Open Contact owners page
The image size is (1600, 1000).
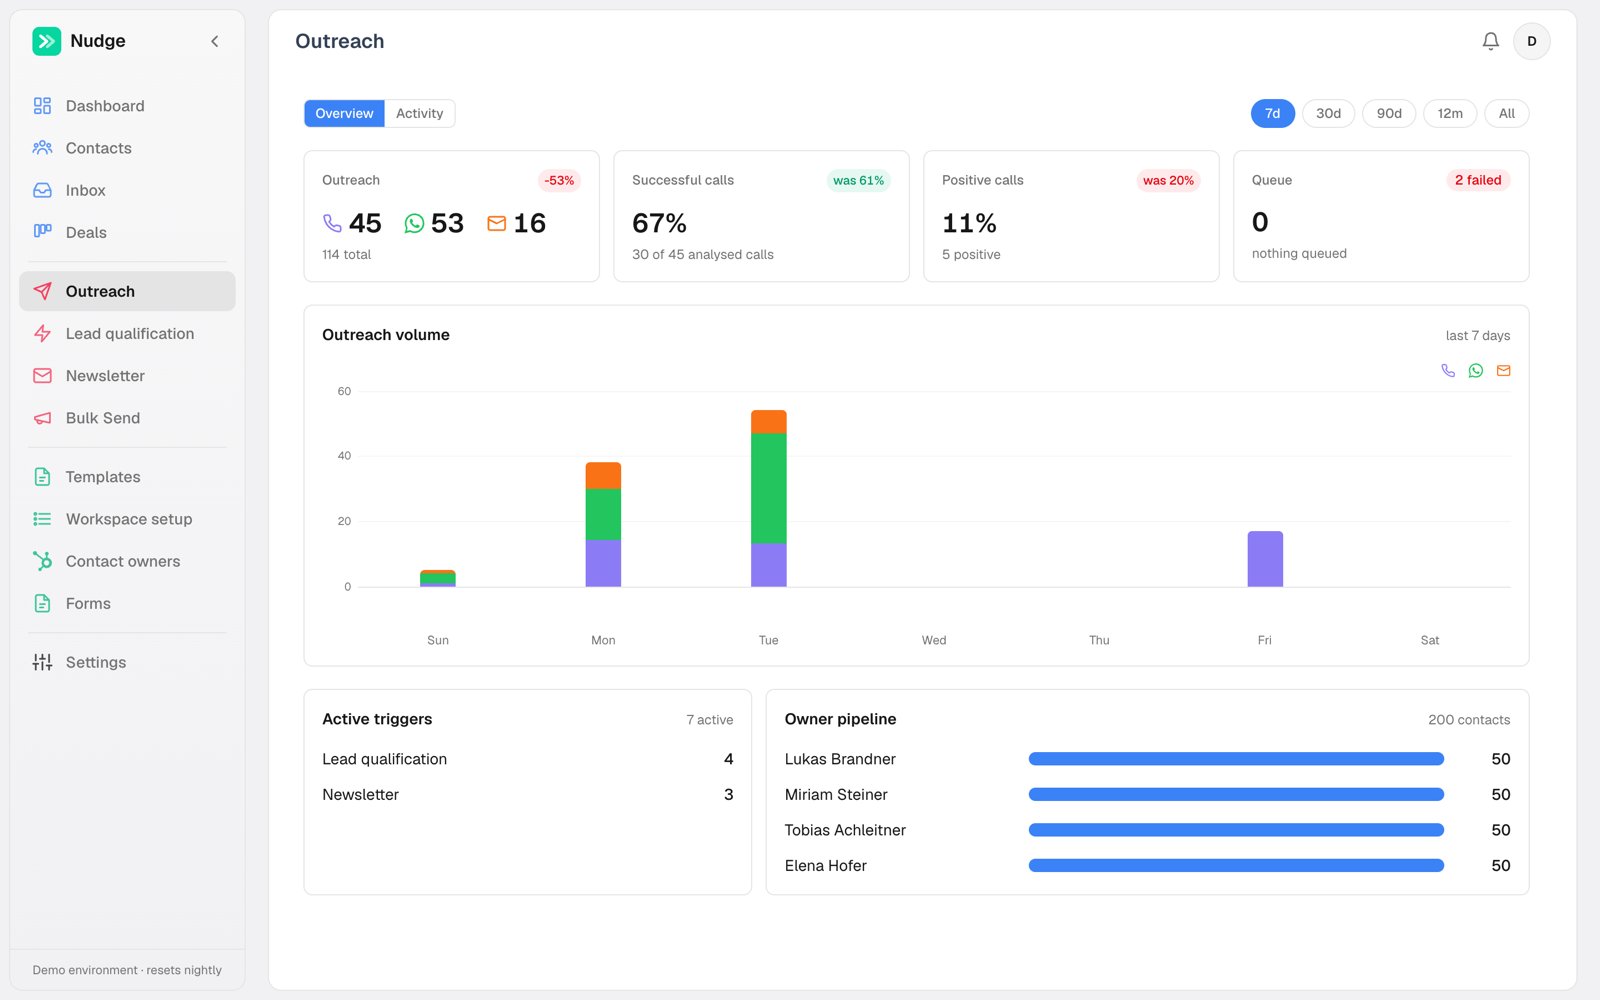127,561
